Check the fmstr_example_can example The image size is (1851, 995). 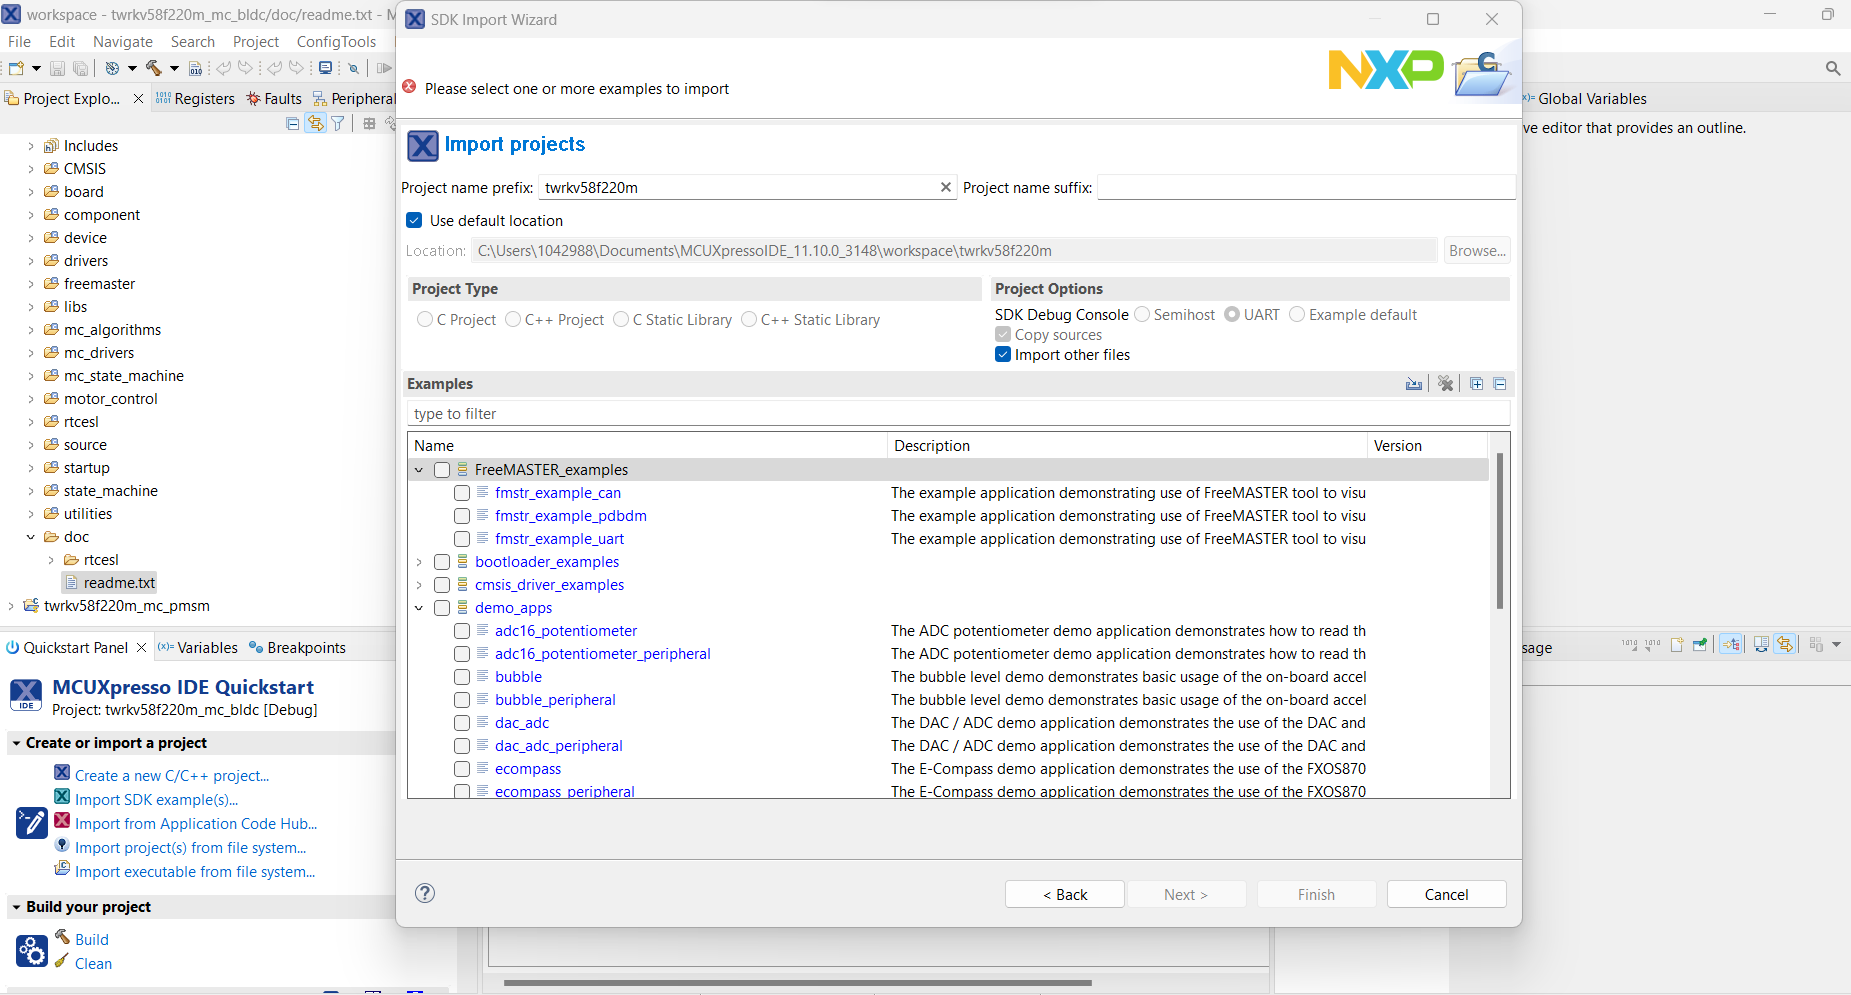(x=462, y=492)
